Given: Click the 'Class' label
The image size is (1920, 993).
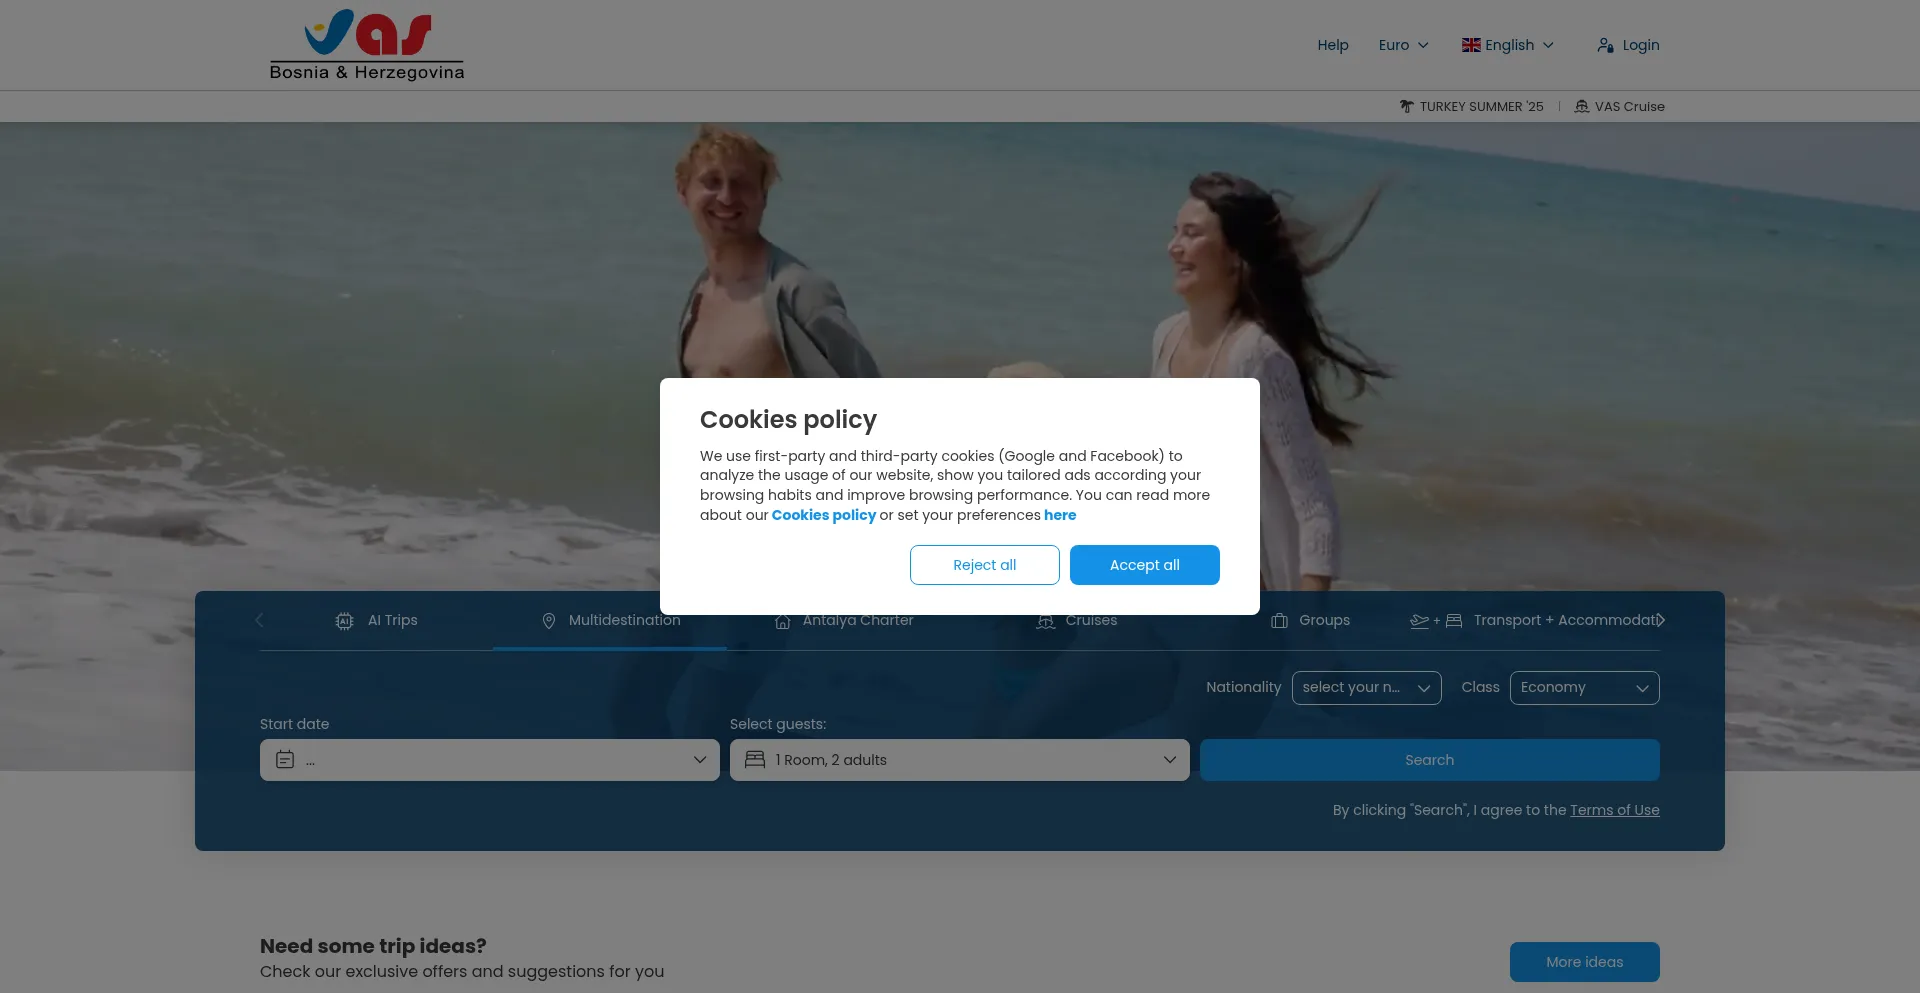Looking at the screenshot, I should coord(1480,687).
